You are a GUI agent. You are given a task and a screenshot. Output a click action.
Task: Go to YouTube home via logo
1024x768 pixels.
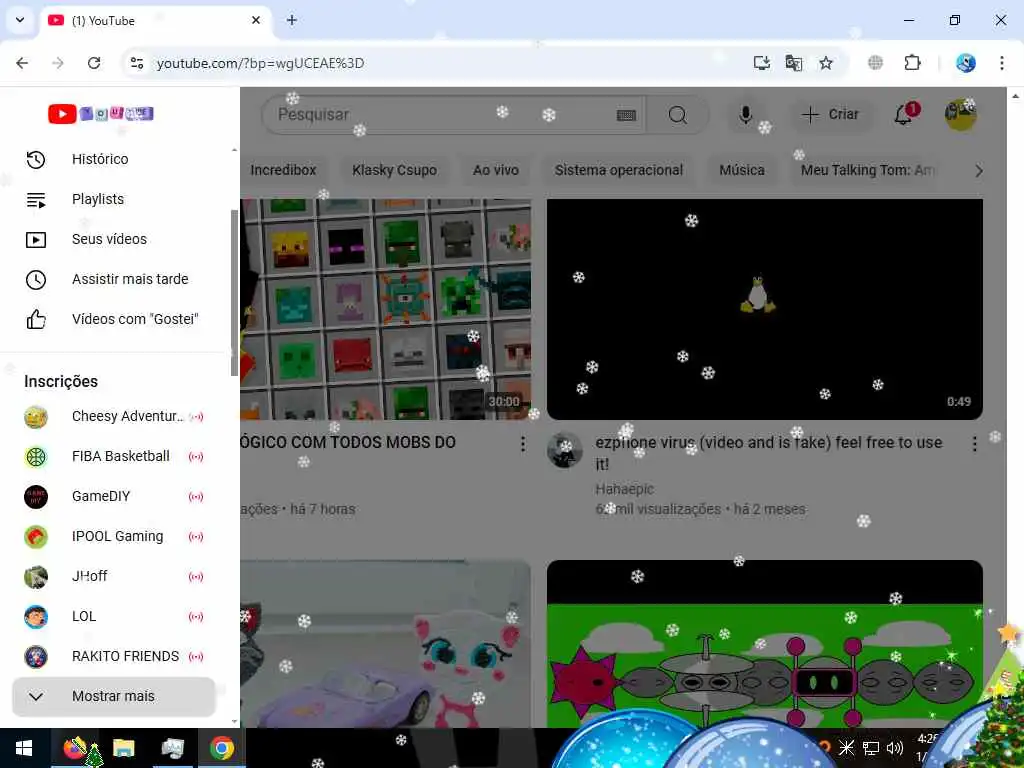101,114
